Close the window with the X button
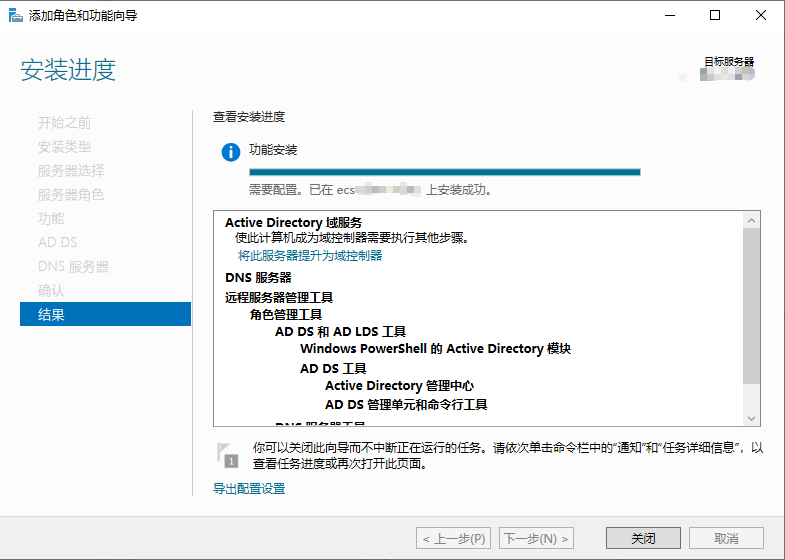This screenshot has height=560, width=785. (760, 16)
